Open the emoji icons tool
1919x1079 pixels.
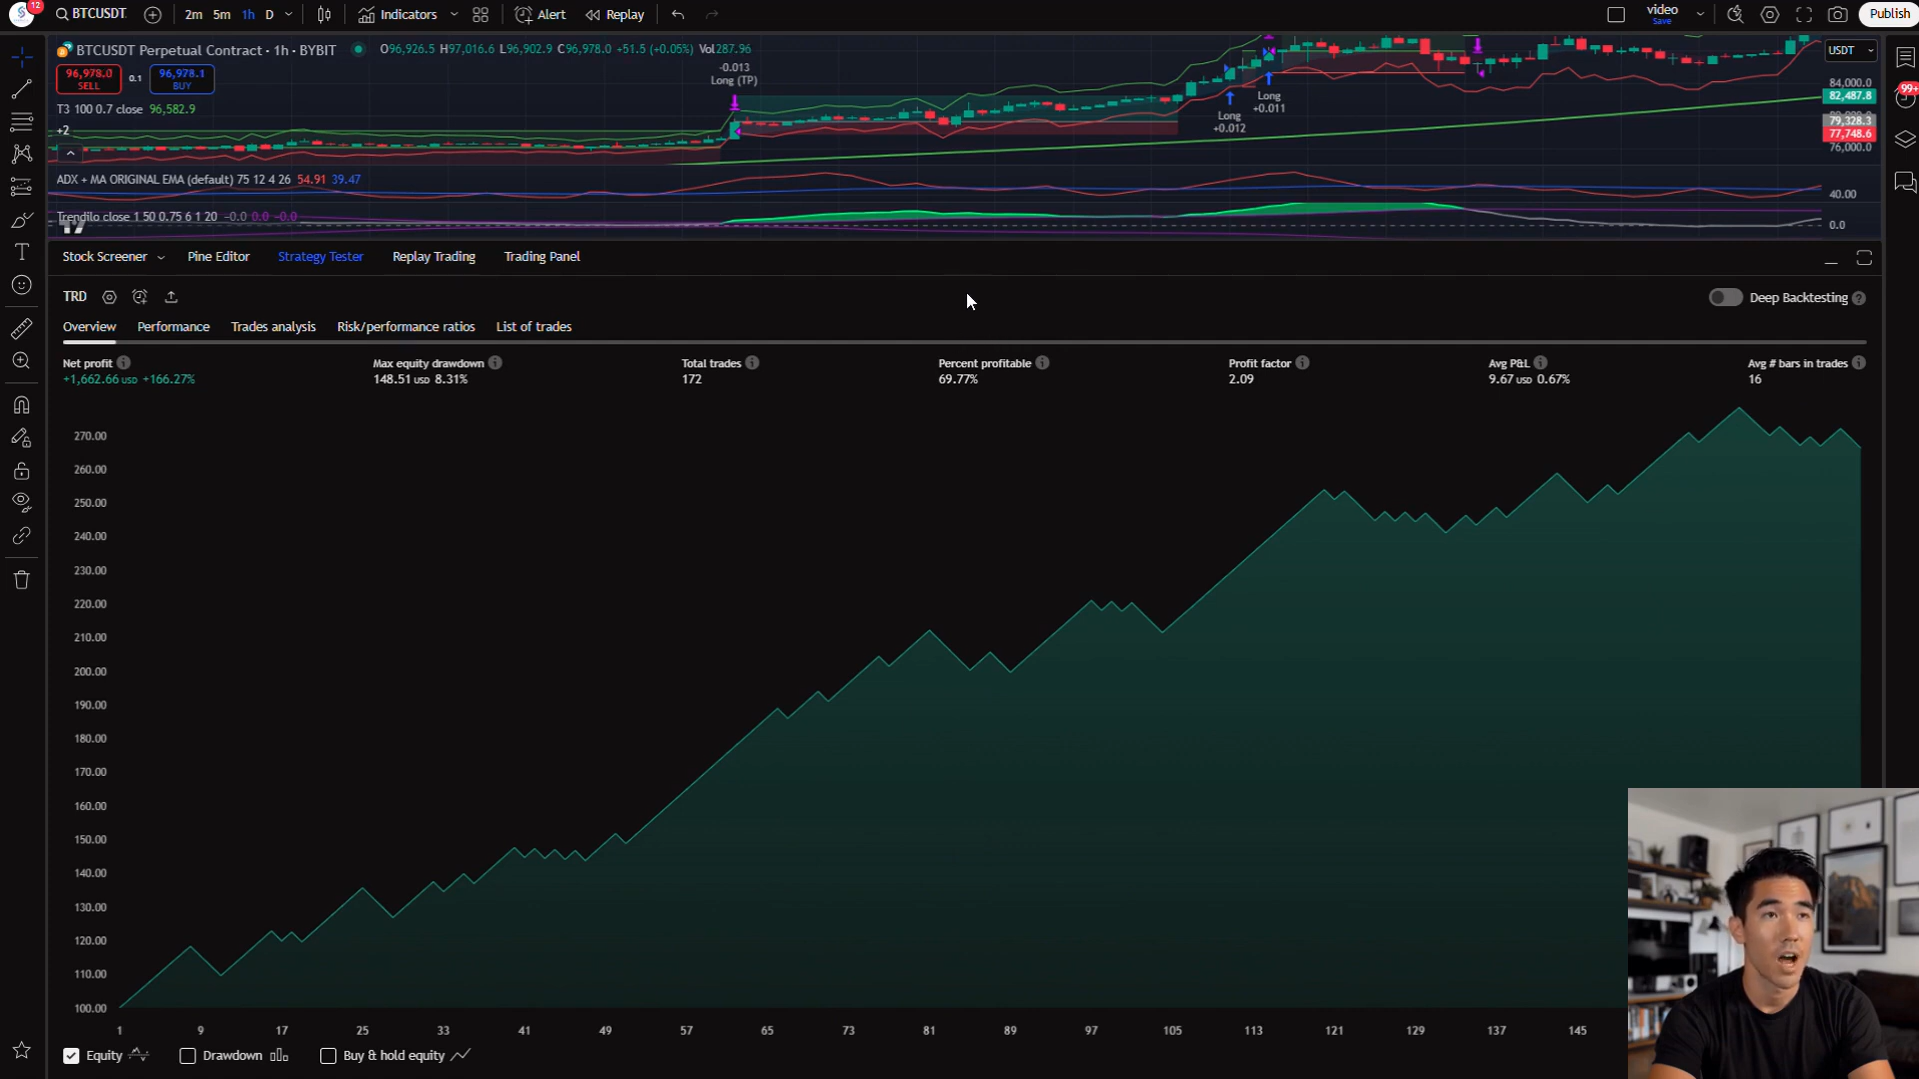pyautogui.click(x=21, y=285)
